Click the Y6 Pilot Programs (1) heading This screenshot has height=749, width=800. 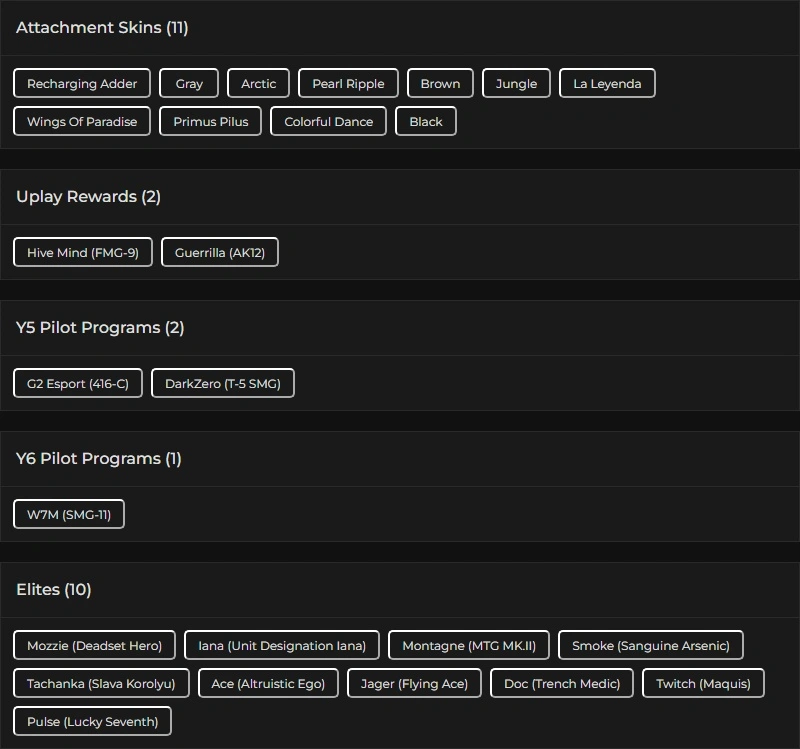click(x=98, y=459)
